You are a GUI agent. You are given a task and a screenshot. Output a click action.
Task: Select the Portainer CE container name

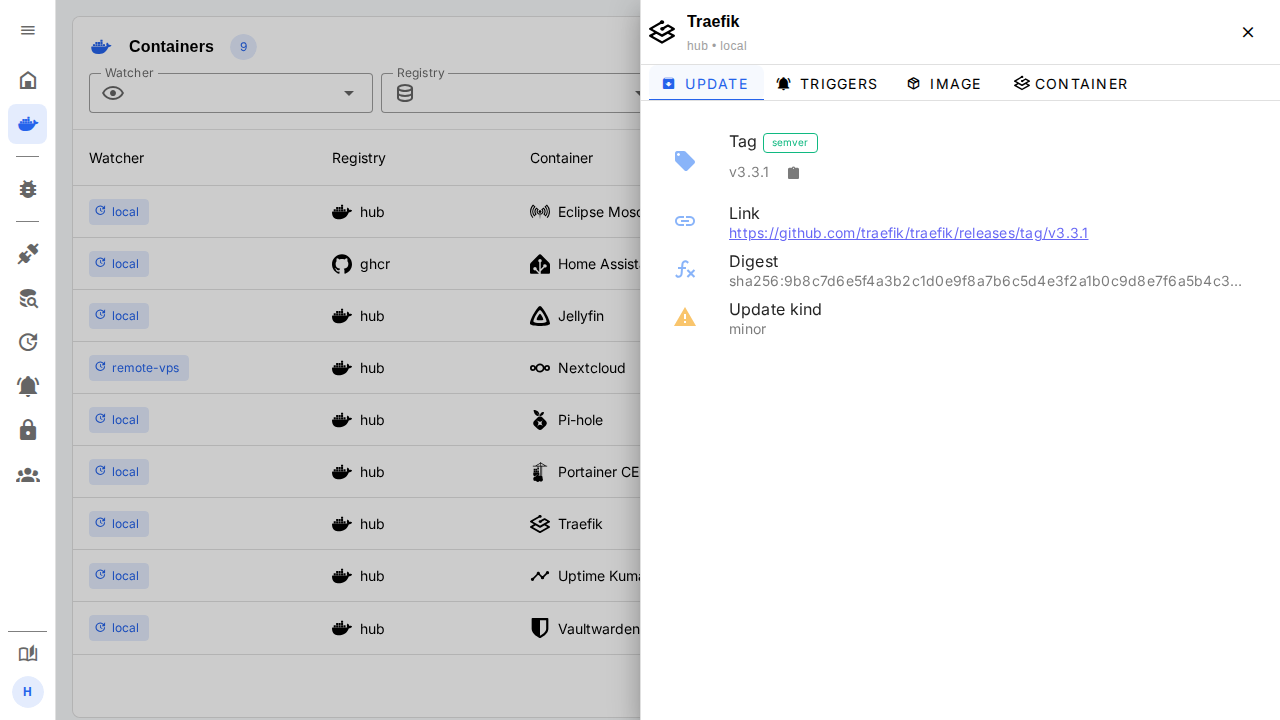pyautogui.click(x=598, y=472)
